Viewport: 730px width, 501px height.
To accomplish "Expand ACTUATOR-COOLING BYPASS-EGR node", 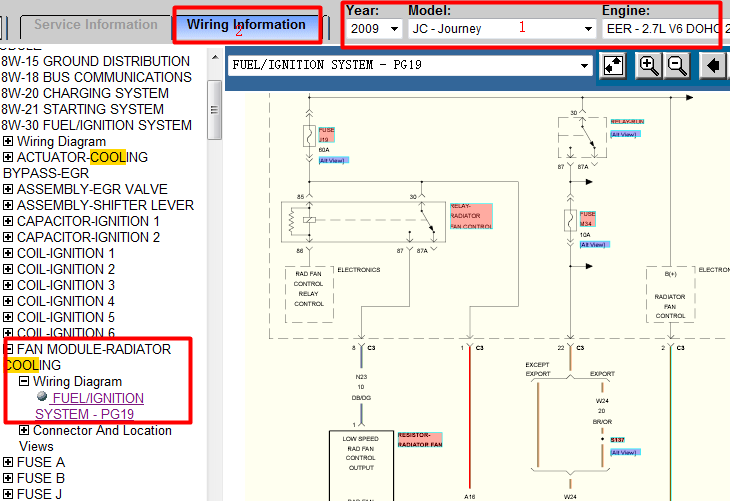I will 8,157.
